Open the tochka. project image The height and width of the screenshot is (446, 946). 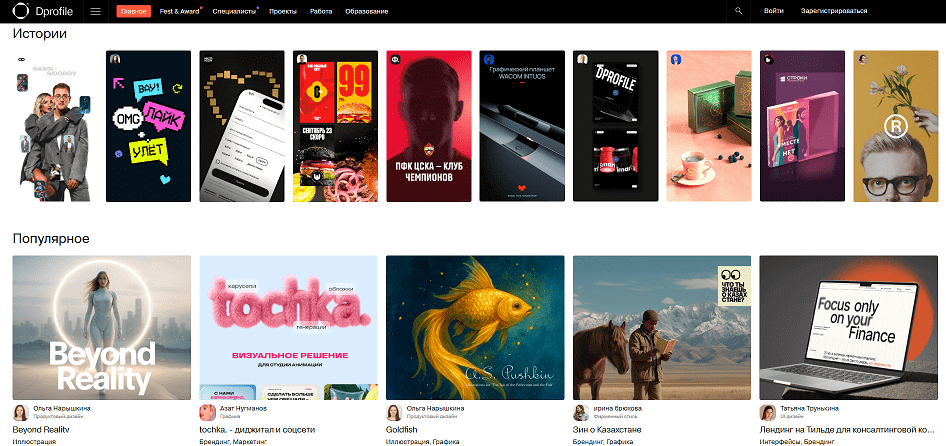pyautogui.click(x=288, y=327)
